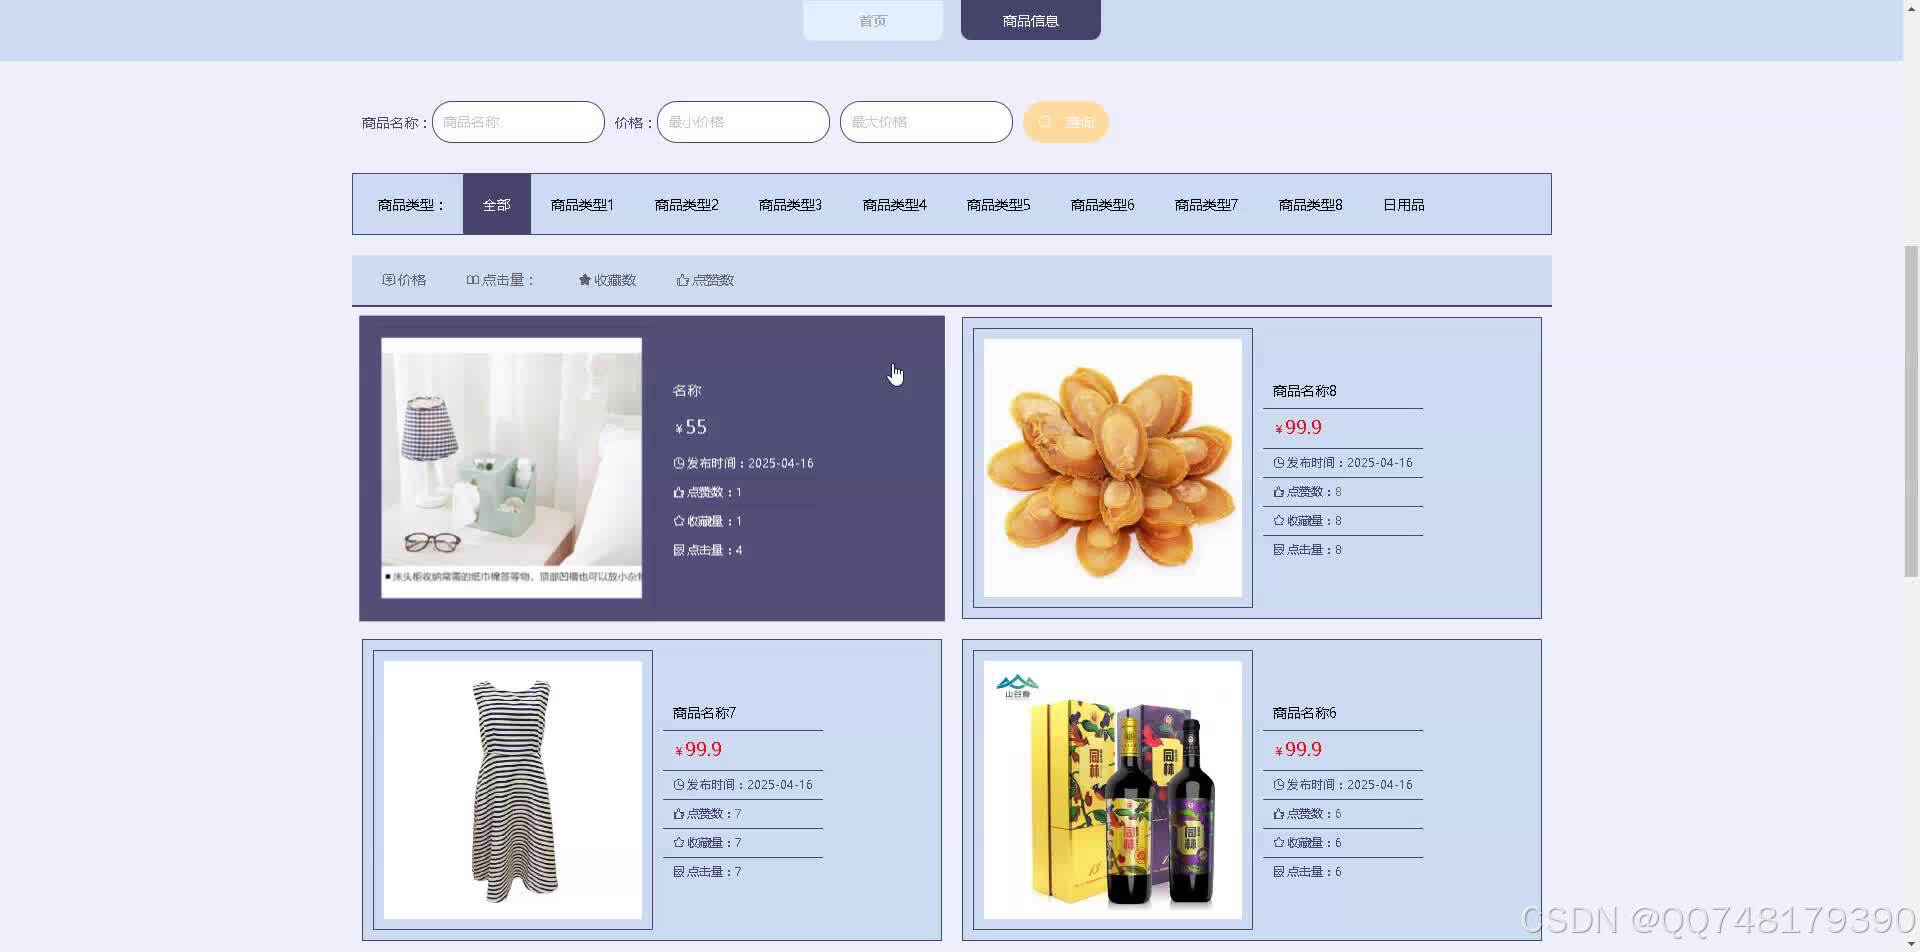Click the clock icon beside 发布时间 on 商品名称8
Viewport: 1920px width, 952px height.
[1278, 462]
